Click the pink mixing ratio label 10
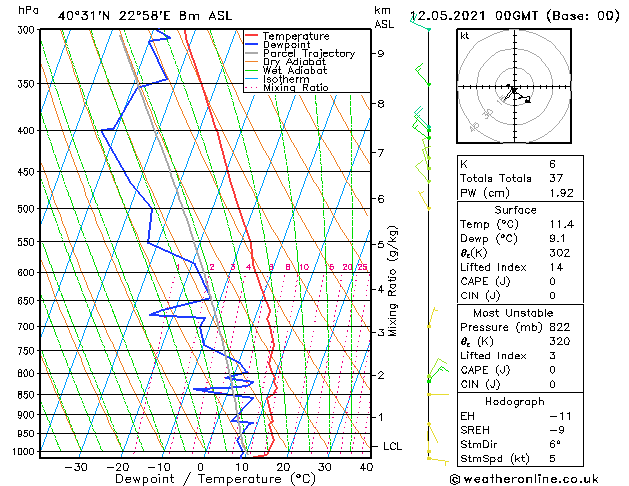The height and width of the screenshot is (486, 629). point(304,267)
